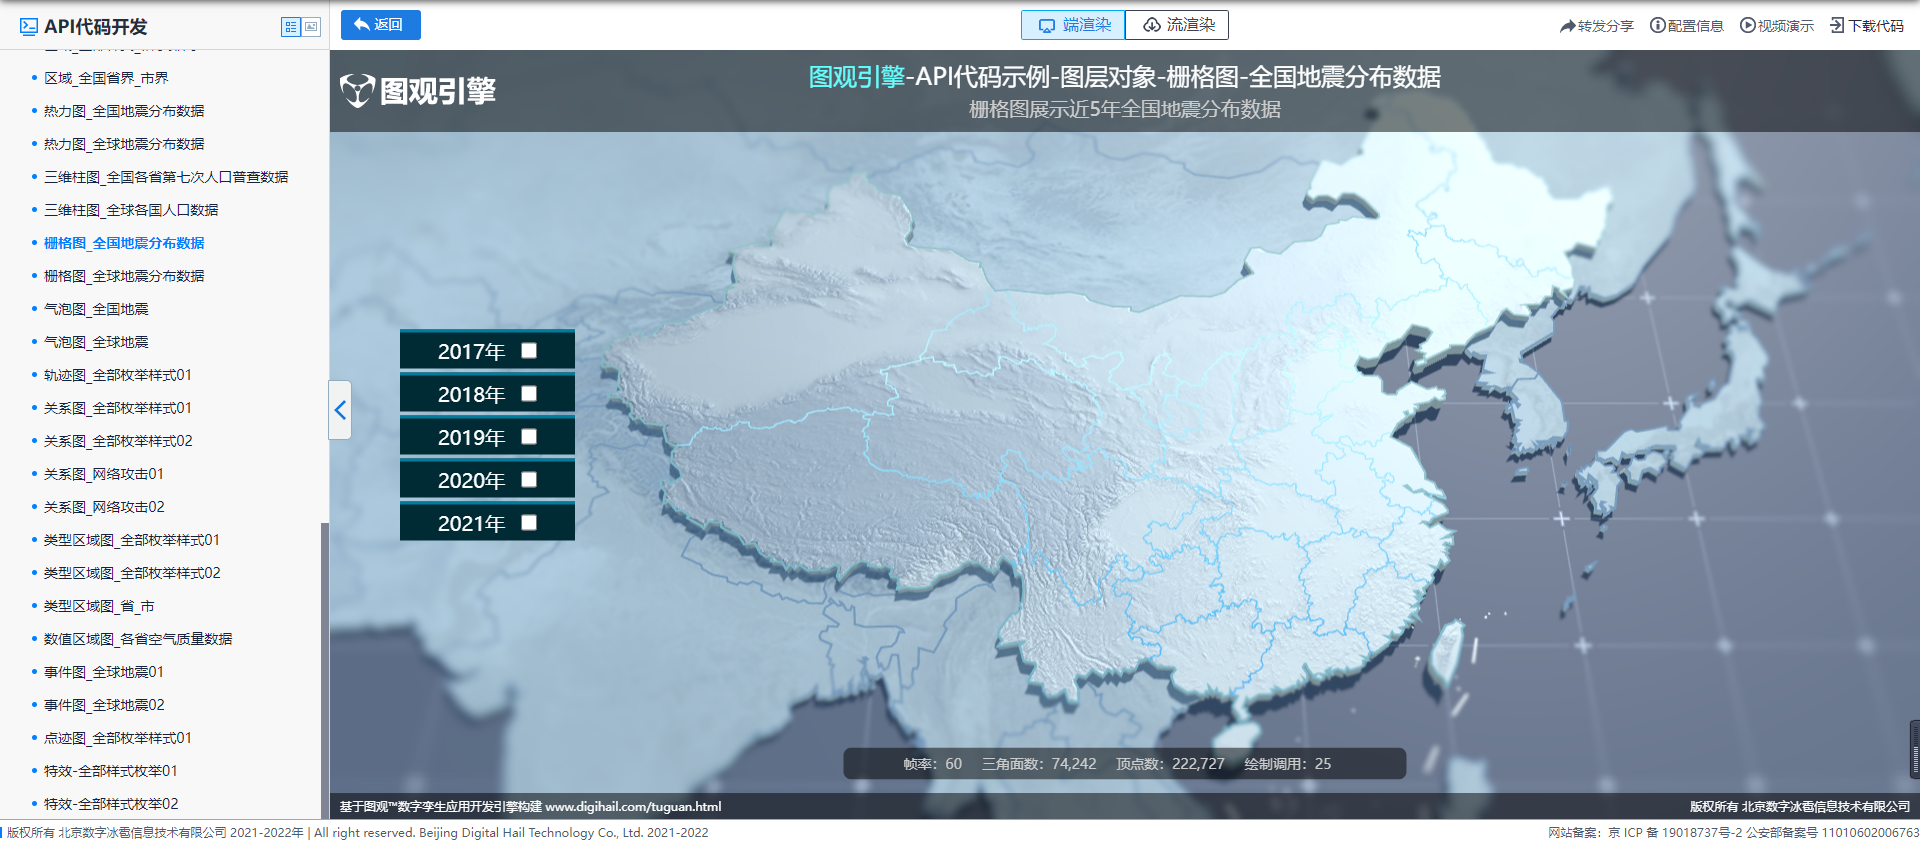Open 气泡图_全国地震 example

click(96, 309)
